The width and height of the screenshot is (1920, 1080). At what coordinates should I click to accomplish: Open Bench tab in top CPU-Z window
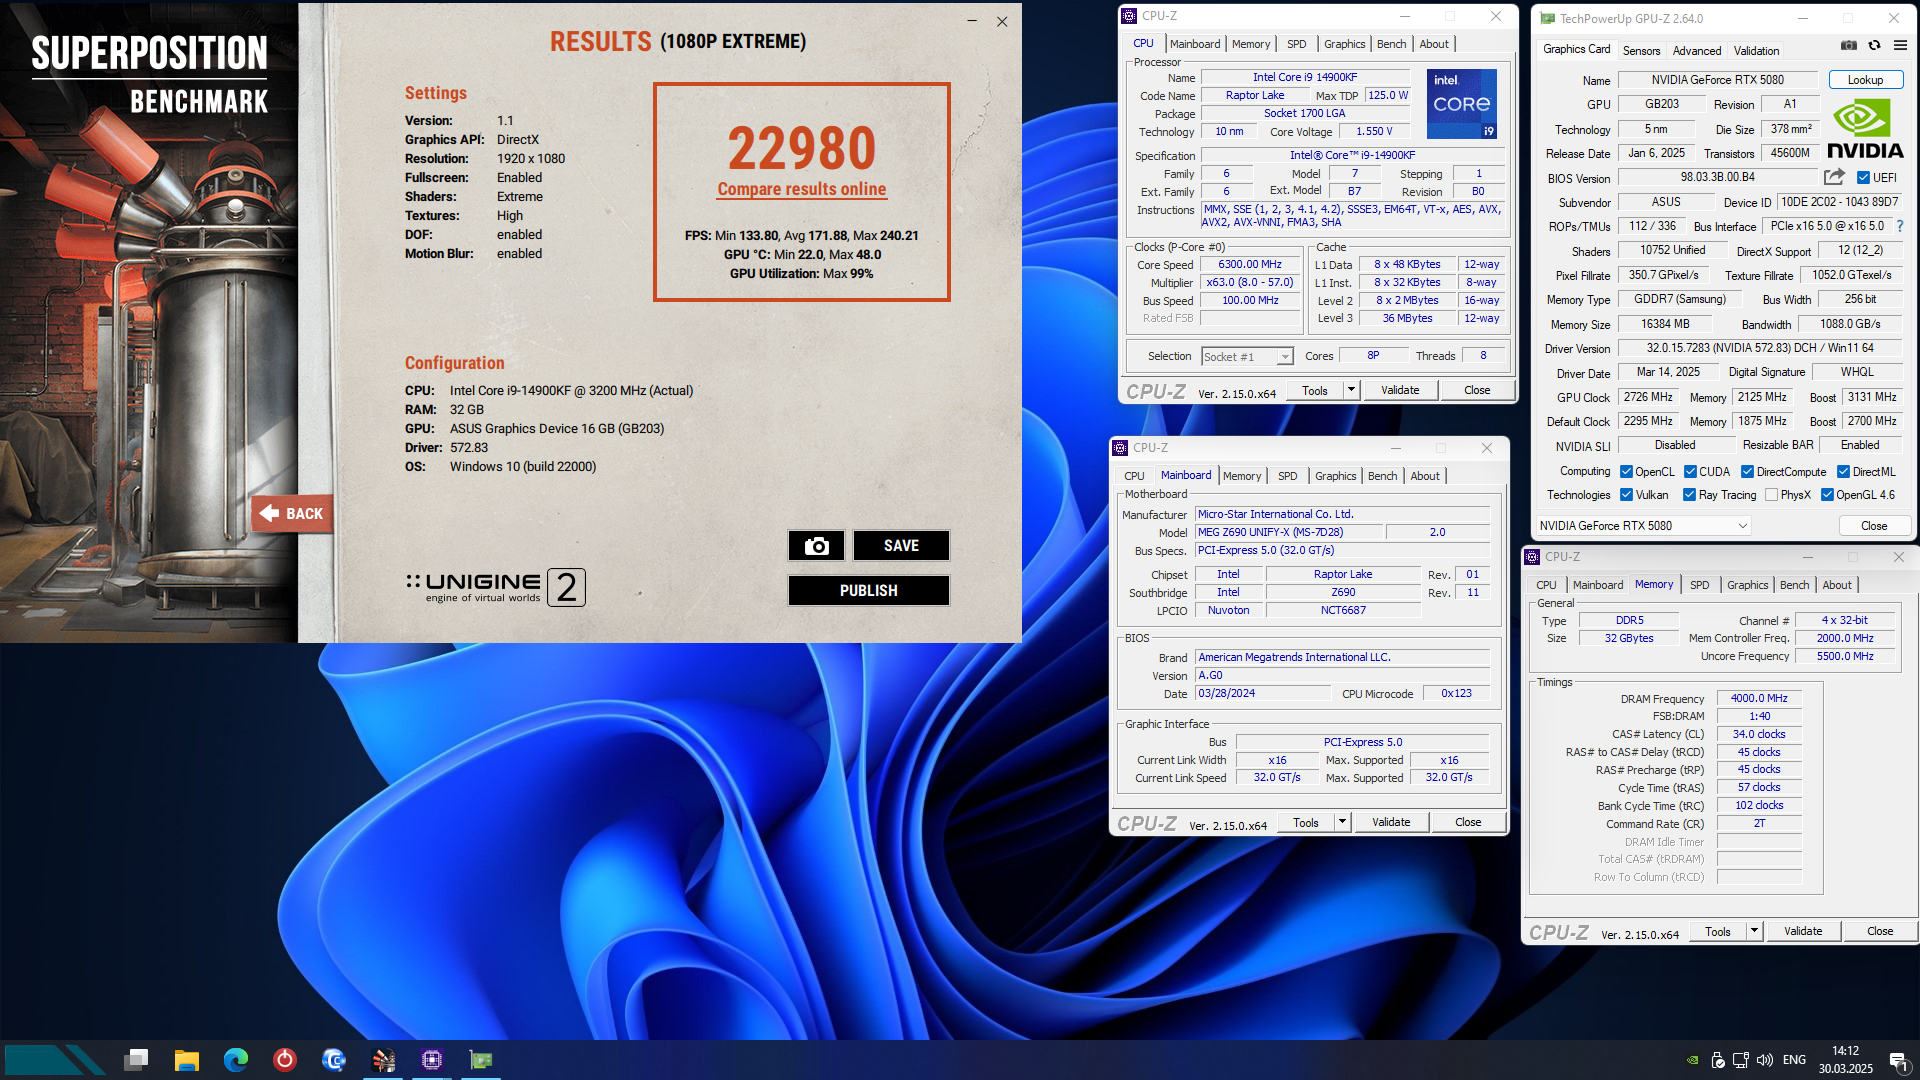[x=1391, y=44]
